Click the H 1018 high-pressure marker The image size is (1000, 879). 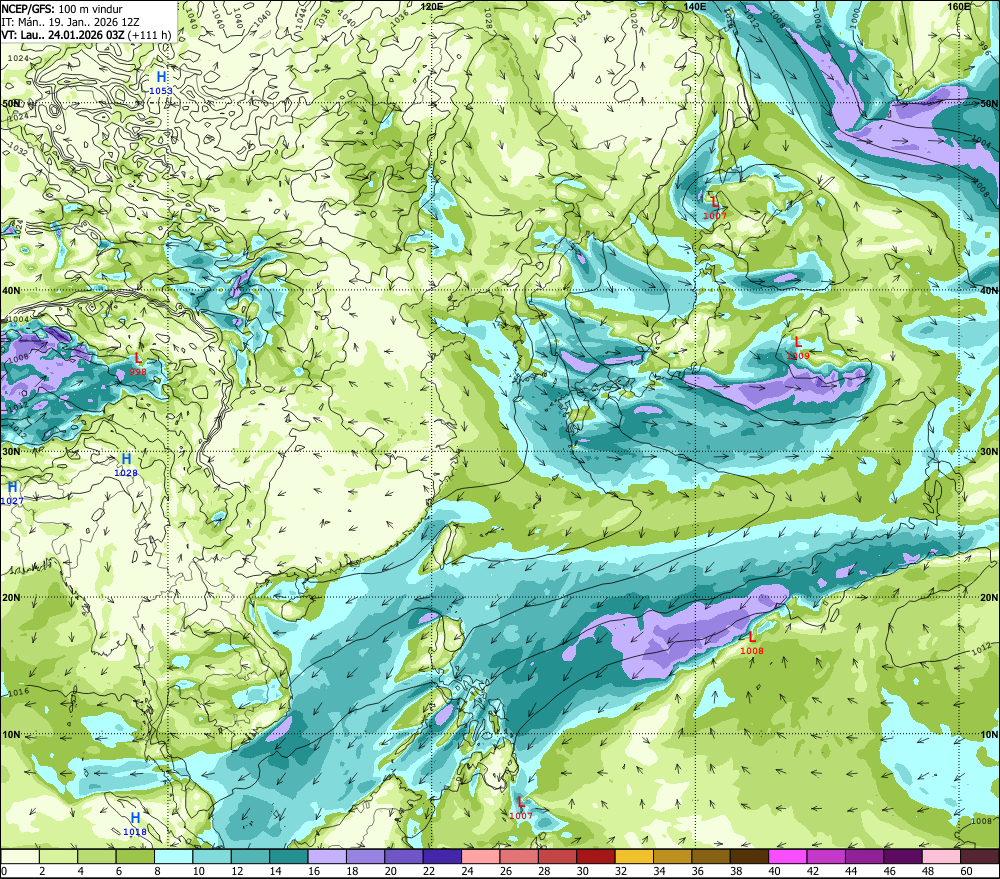coord(135,824)
